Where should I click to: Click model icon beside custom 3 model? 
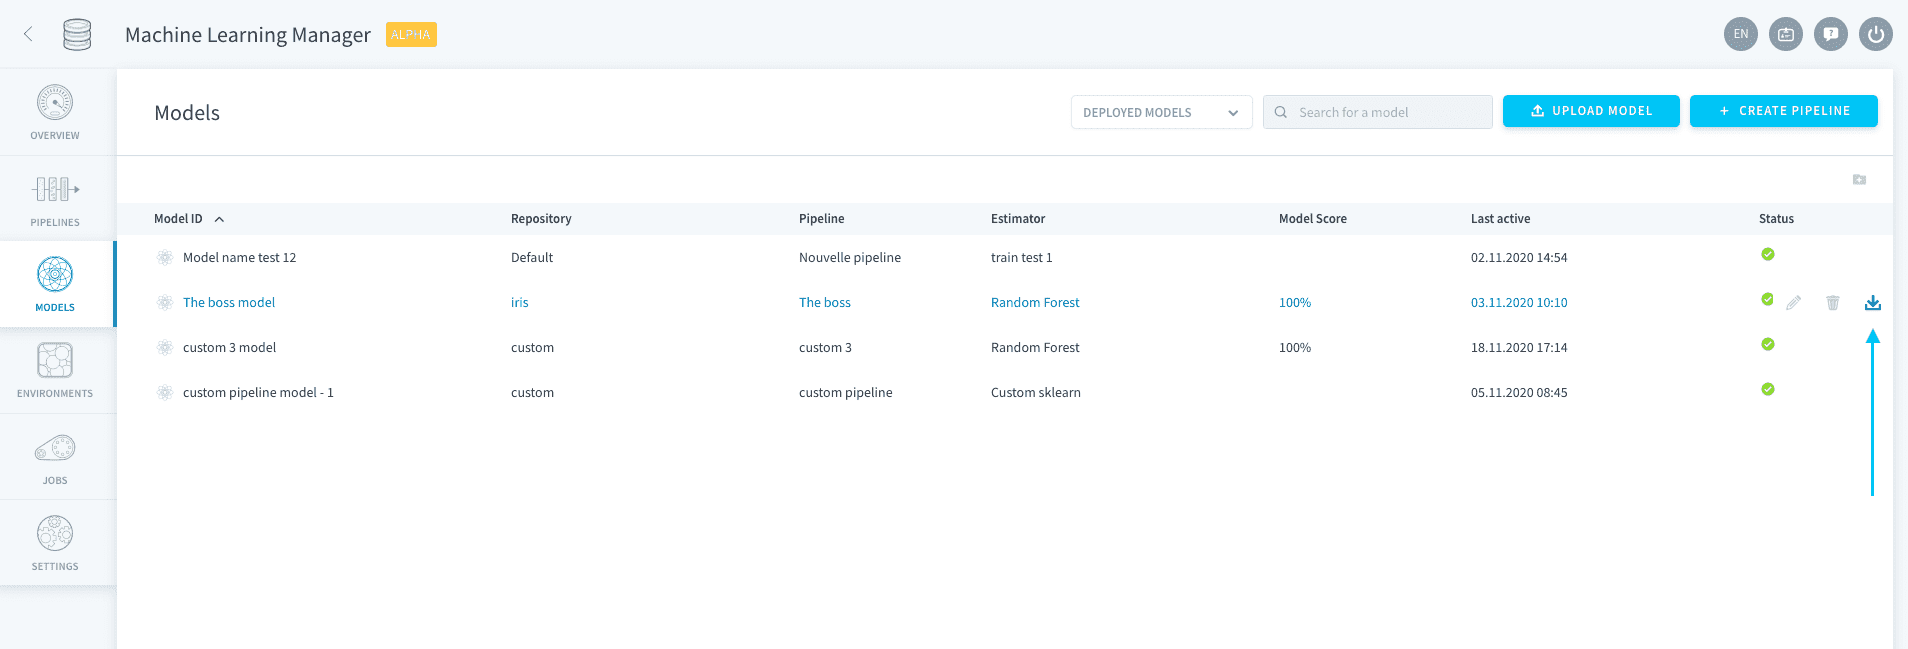tap(165, 347)
